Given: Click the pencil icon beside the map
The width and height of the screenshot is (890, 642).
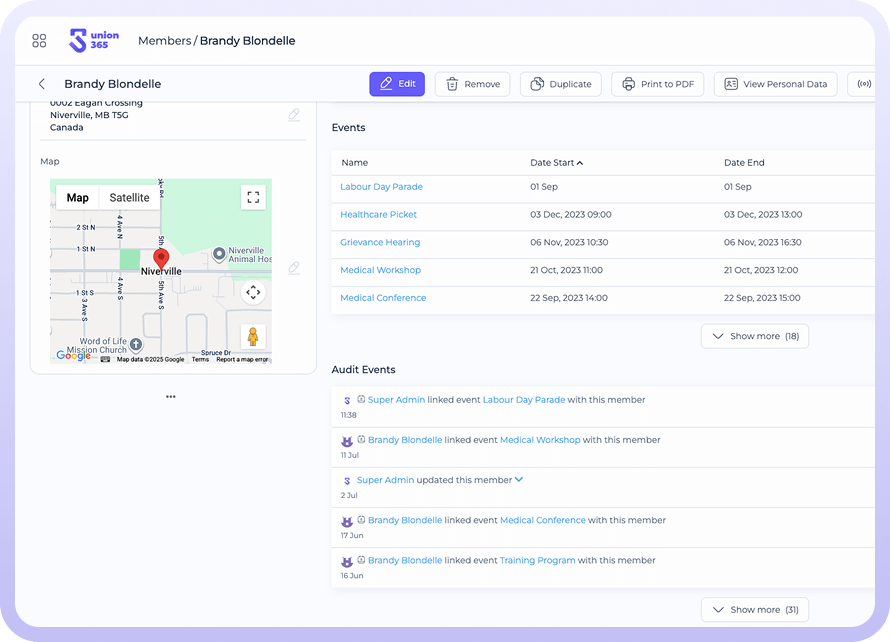Looking at the screenshot, I should pyautogui.click(x=294, y=268).
